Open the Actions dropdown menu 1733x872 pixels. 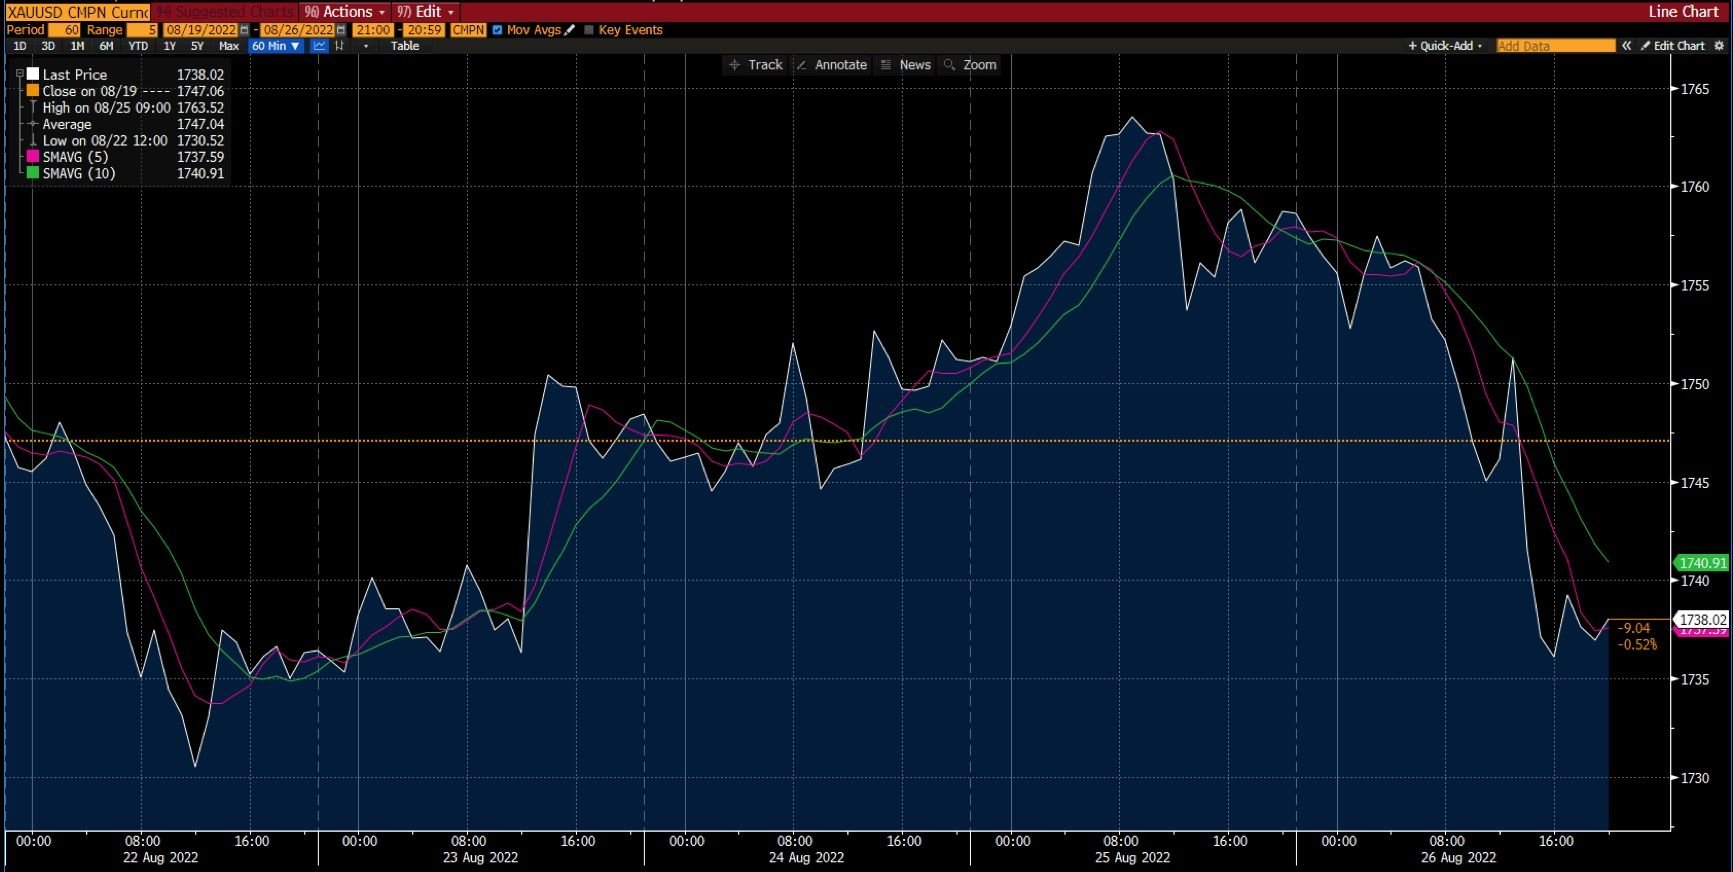pos(345,12)
